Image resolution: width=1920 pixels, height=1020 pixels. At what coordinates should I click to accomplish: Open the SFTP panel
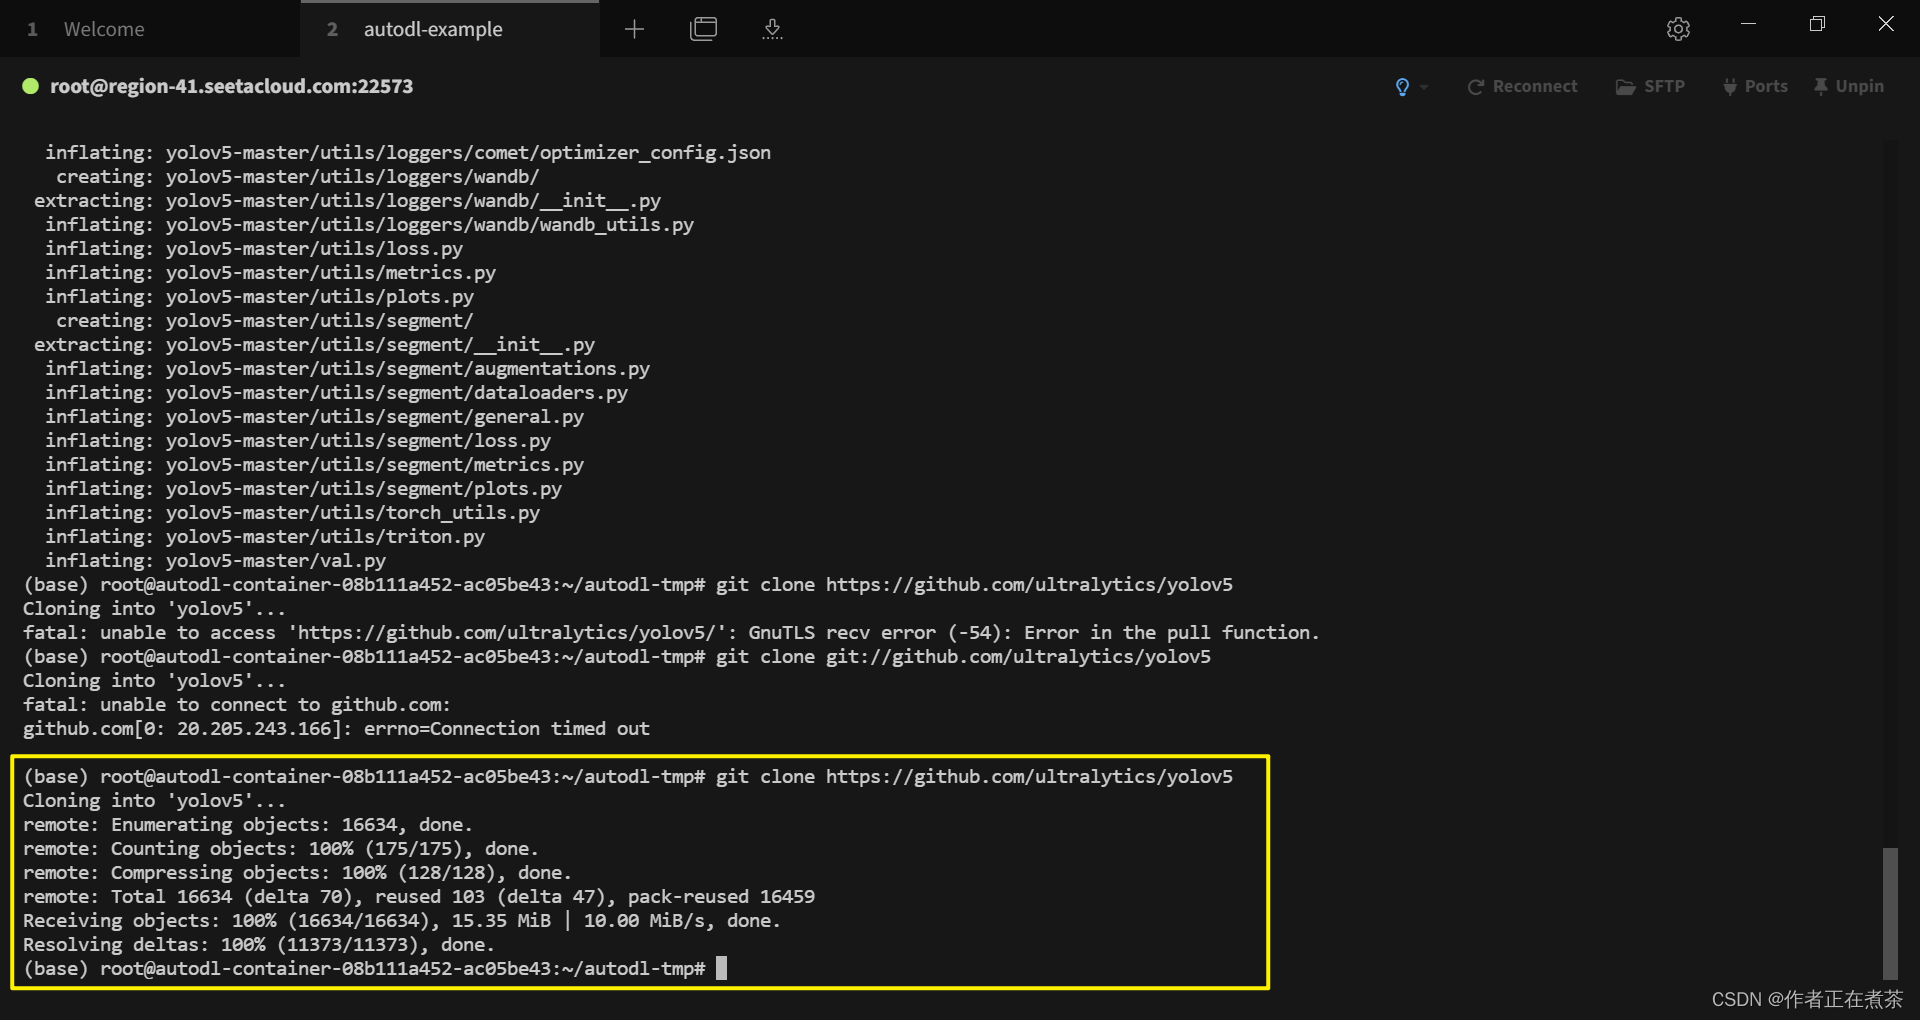(1650, 87)
